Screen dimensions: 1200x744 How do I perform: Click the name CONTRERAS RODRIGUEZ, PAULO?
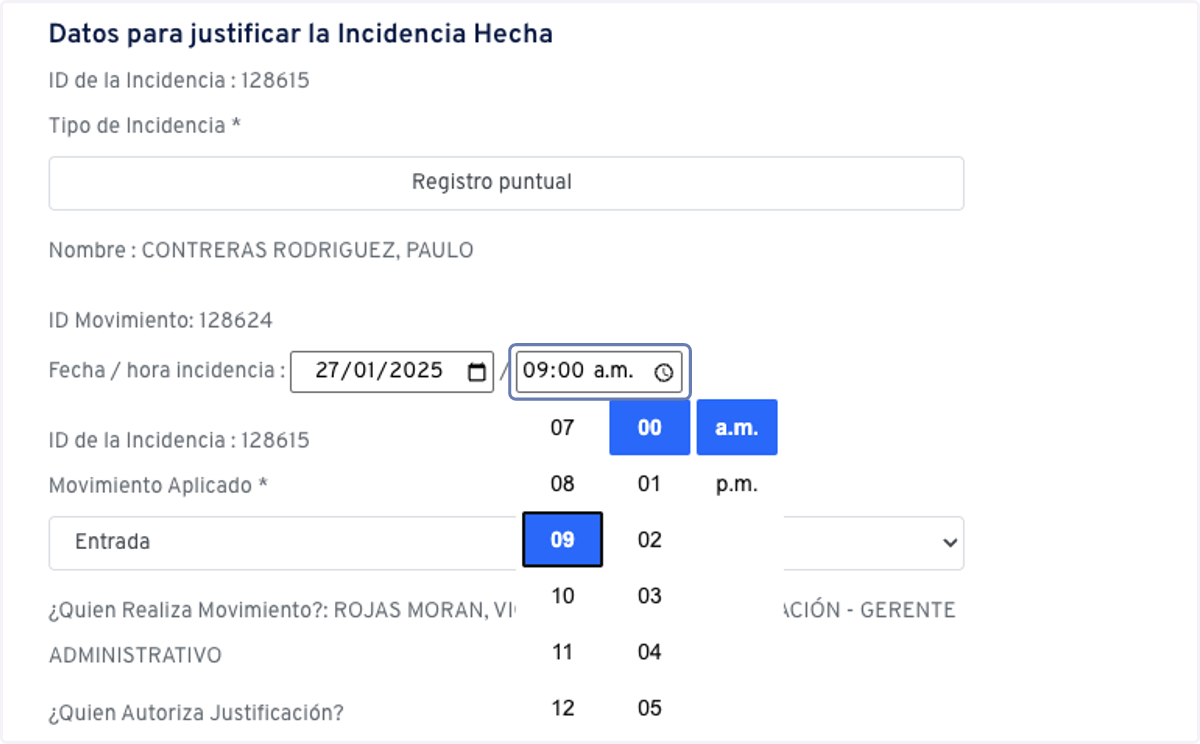[308, 250]
